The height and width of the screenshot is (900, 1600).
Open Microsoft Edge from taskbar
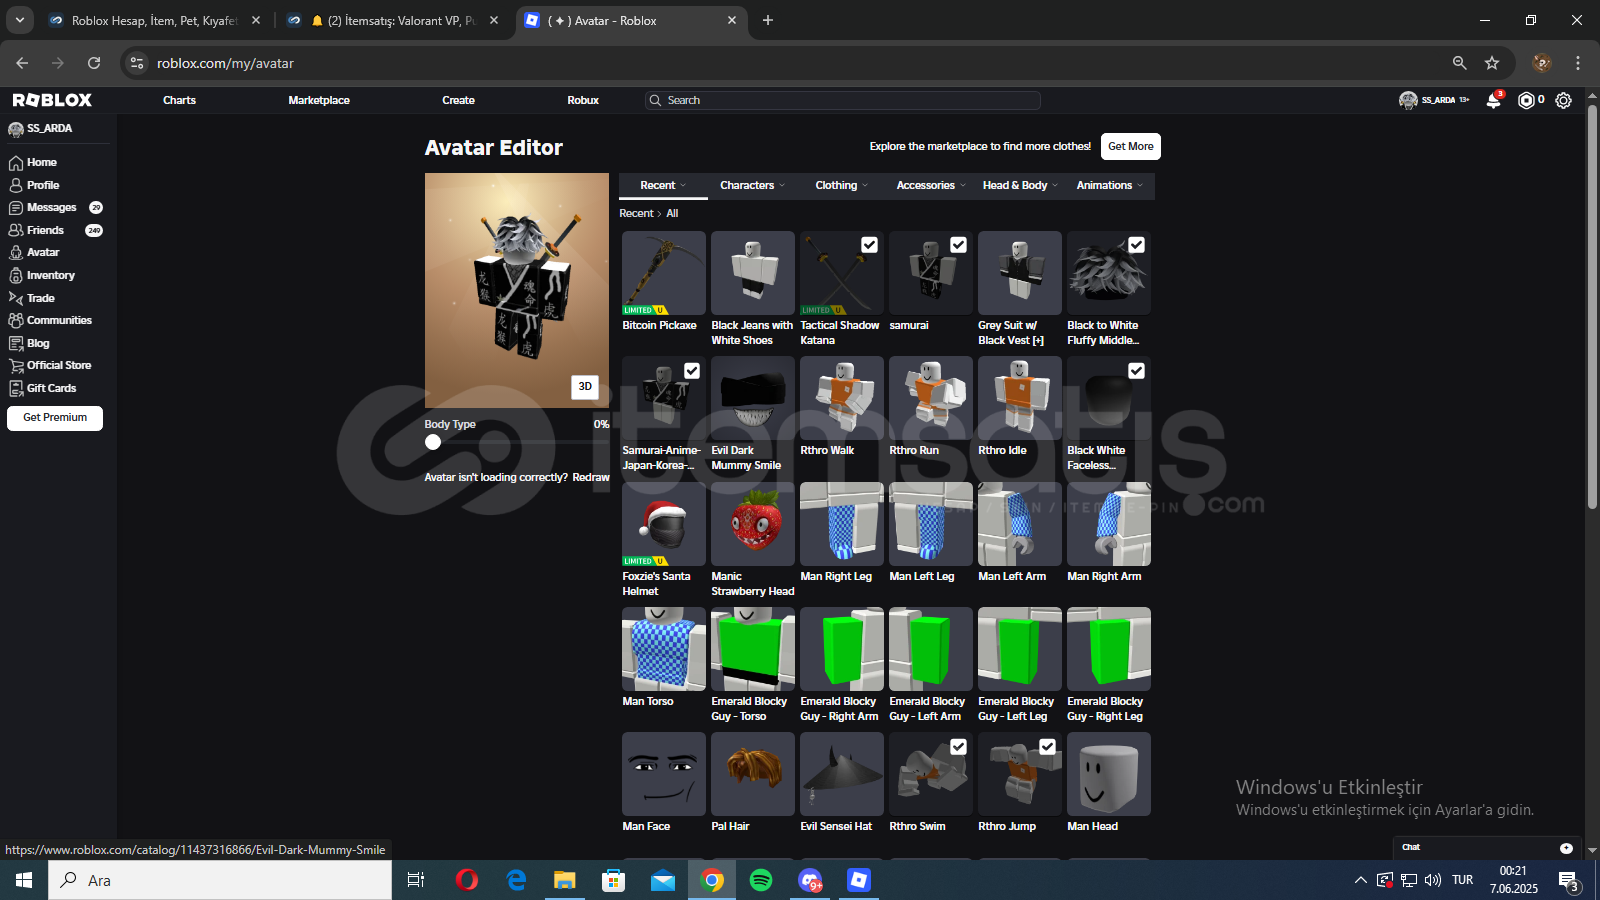click(x=516, y=880)
